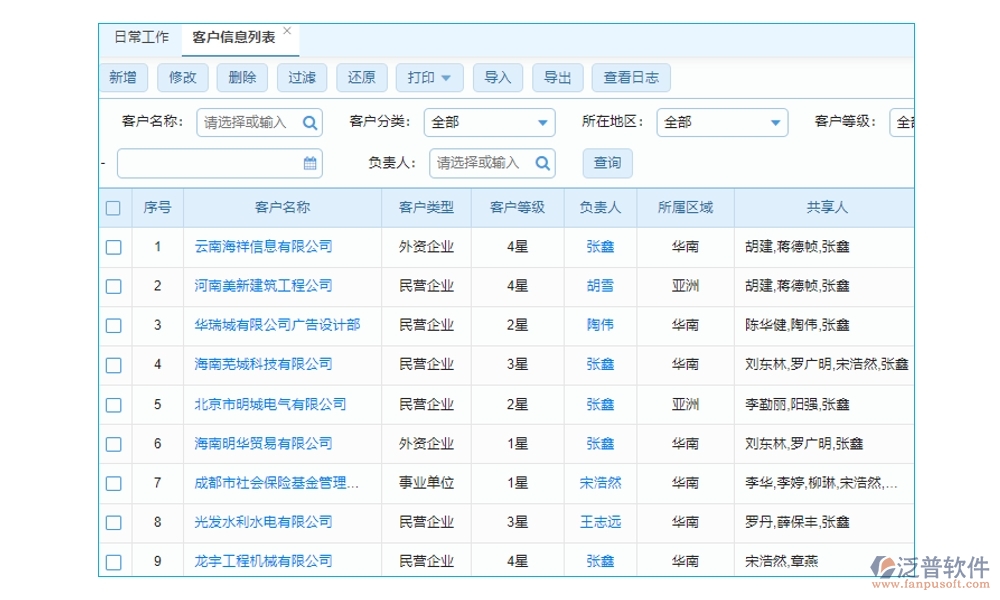Open the calendar icon on the date field
Screen dimensions: 1000x600
[310, 162]
